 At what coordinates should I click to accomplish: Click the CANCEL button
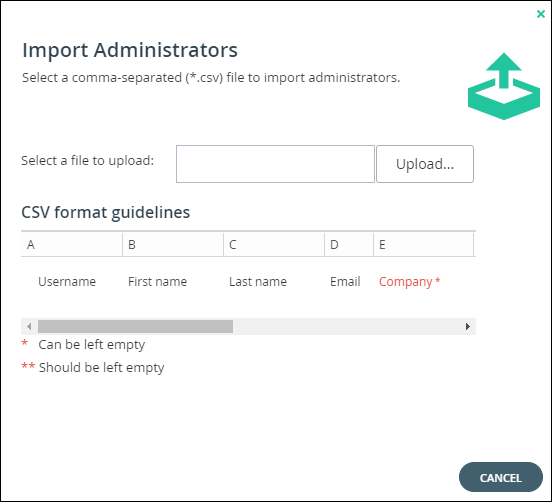coord(501,477)
